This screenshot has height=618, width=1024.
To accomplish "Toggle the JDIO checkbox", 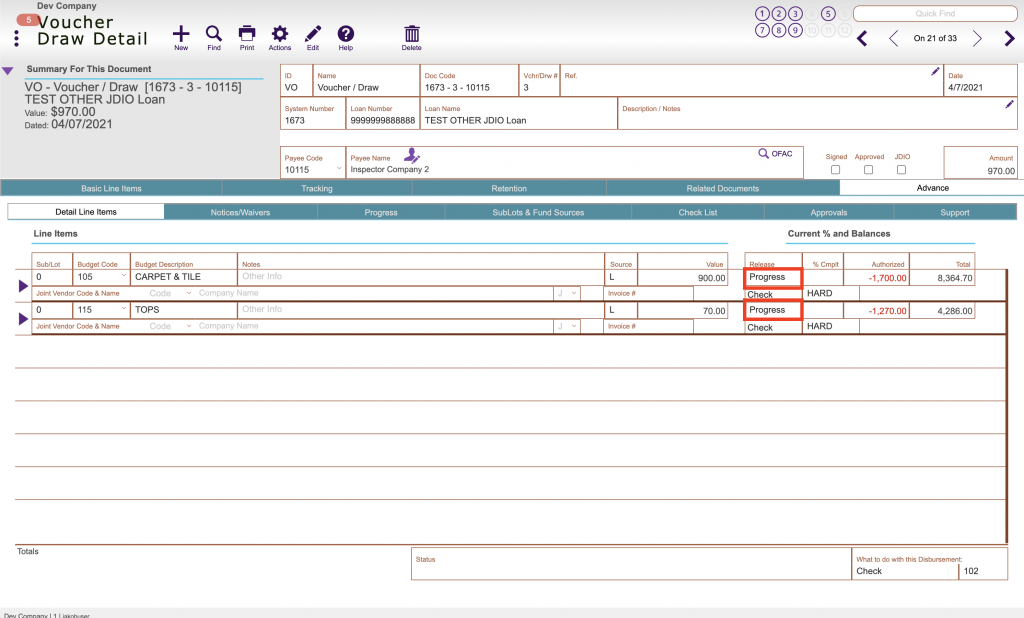I will [x=901, y=170].
